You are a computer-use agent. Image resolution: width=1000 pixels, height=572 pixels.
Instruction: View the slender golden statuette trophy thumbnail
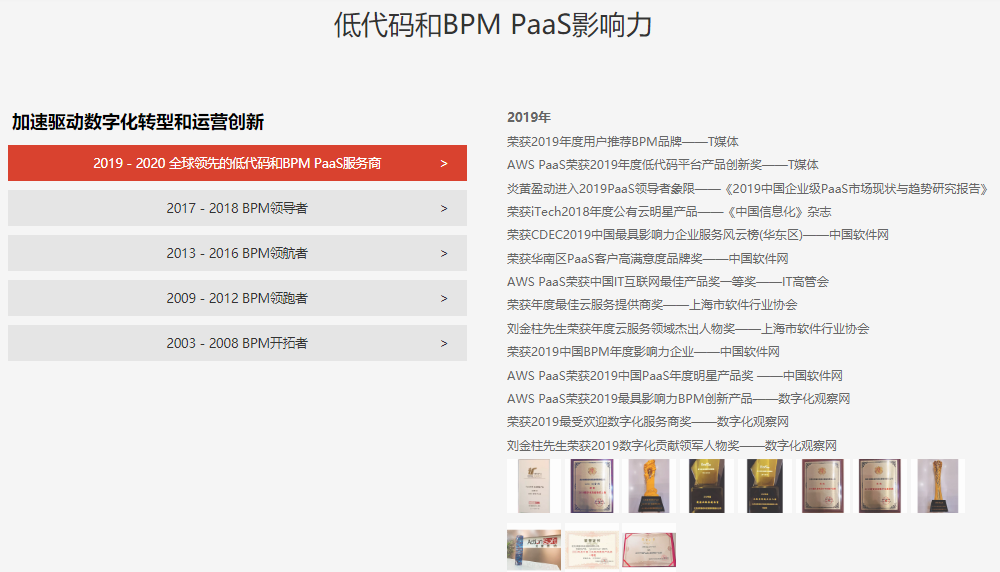[x=938, y=486]
